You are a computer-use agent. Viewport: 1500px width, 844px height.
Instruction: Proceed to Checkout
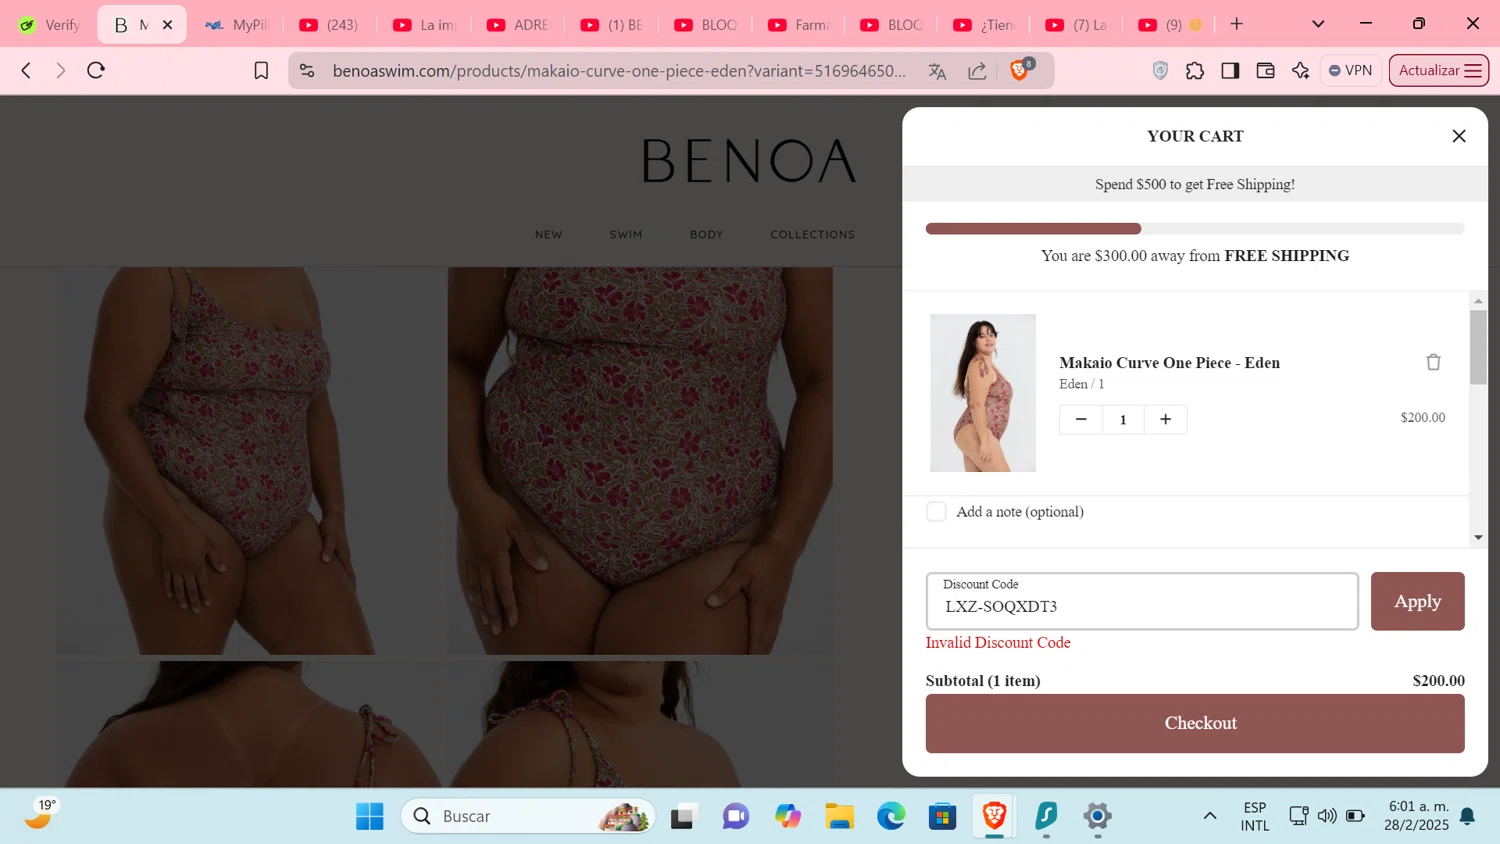pos(1195,723)
